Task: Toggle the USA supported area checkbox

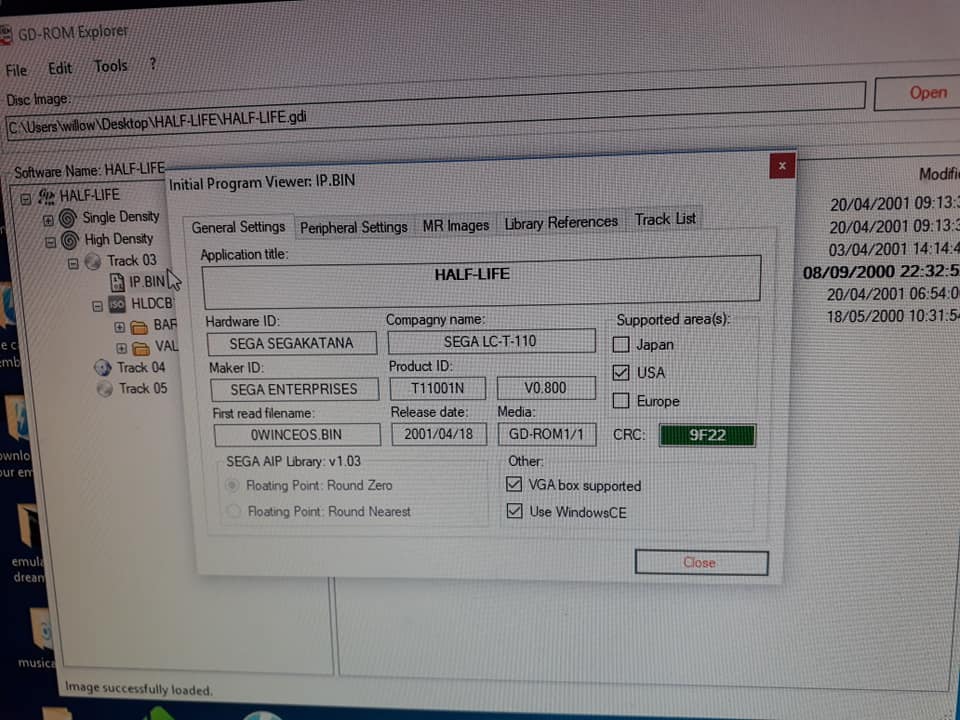Action: [x=621, y=372]
